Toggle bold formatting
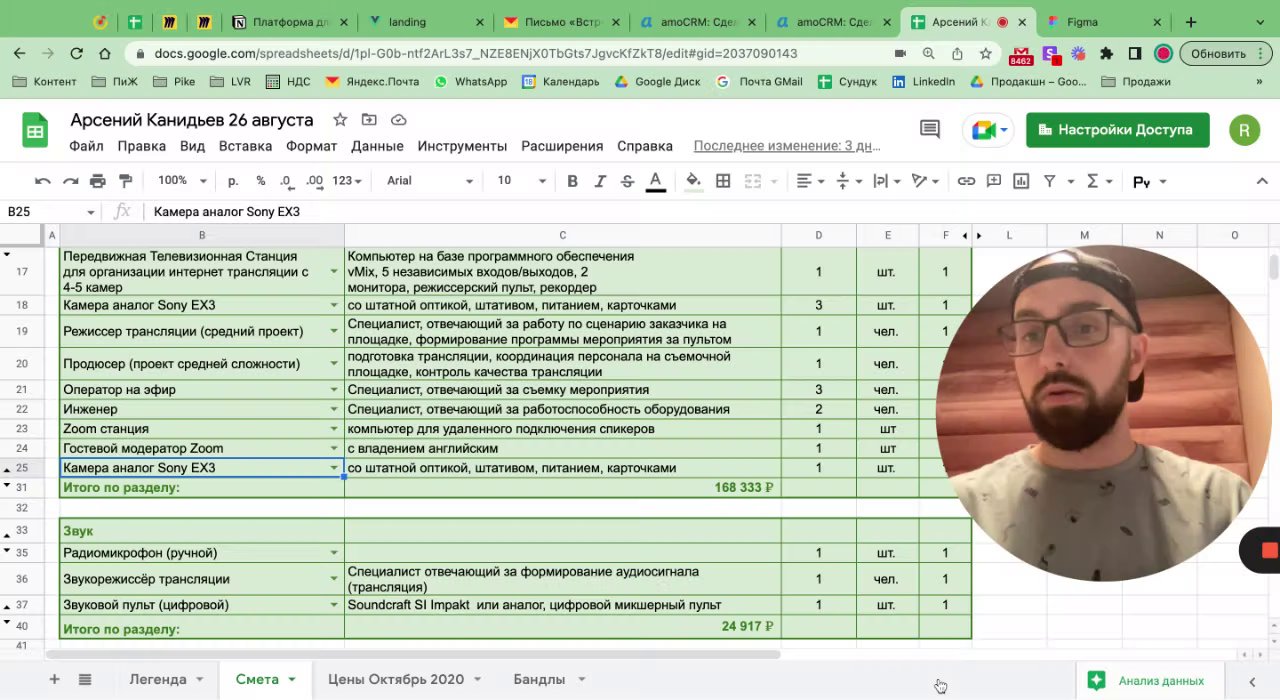 [572, 181]
